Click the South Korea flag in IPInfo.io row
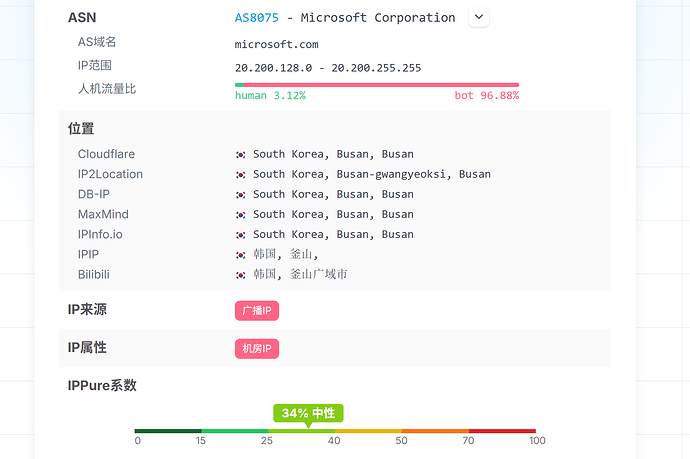Image resolution: width=690 pixels, height=459 pixels. [x=241, y=235]
